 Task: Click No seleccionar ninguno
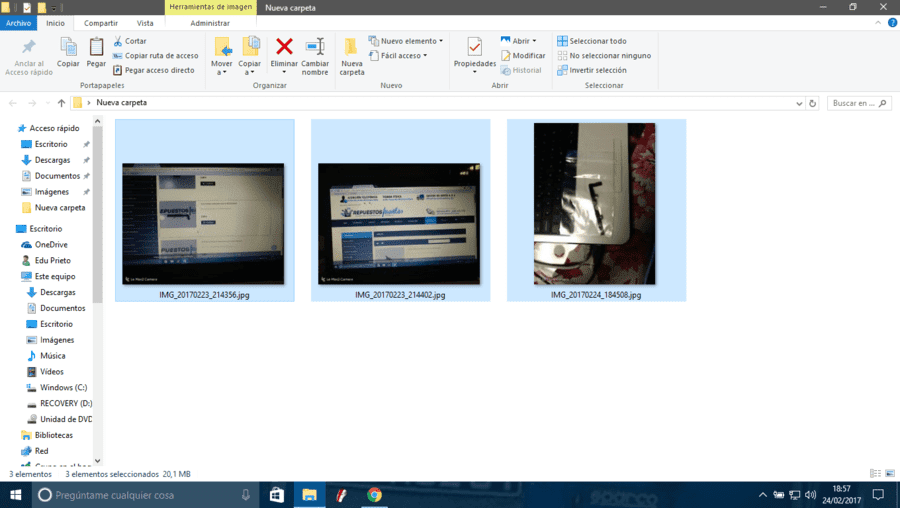[604, 56]
